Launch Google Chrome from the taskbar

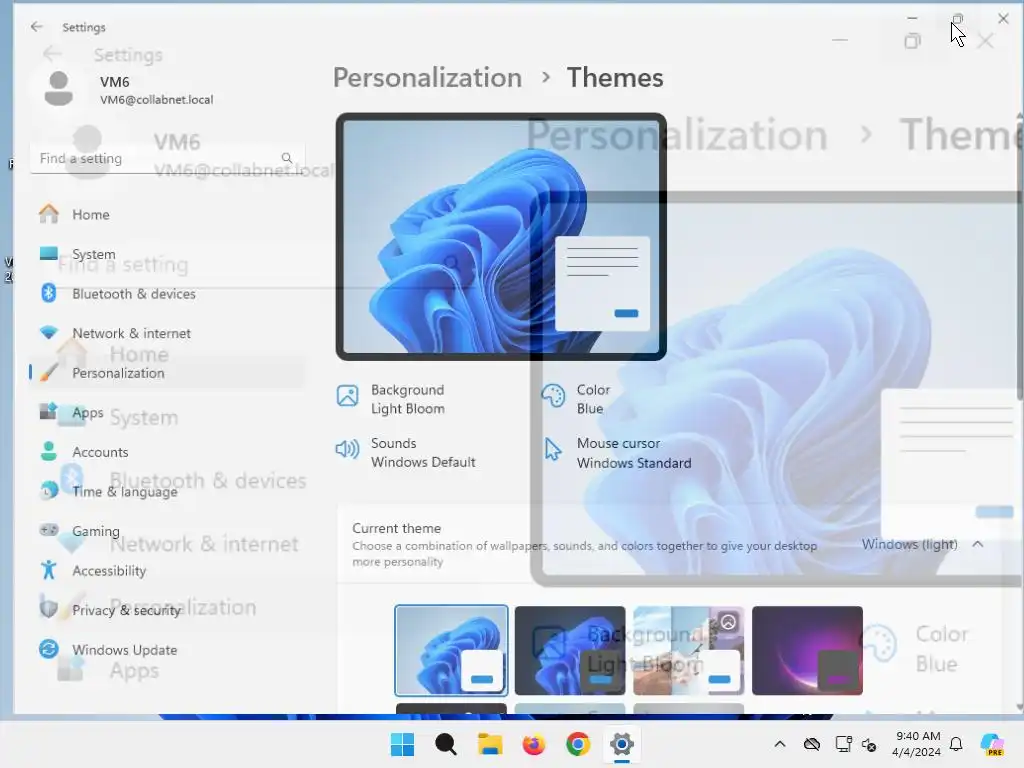click(x=578, y=744)
